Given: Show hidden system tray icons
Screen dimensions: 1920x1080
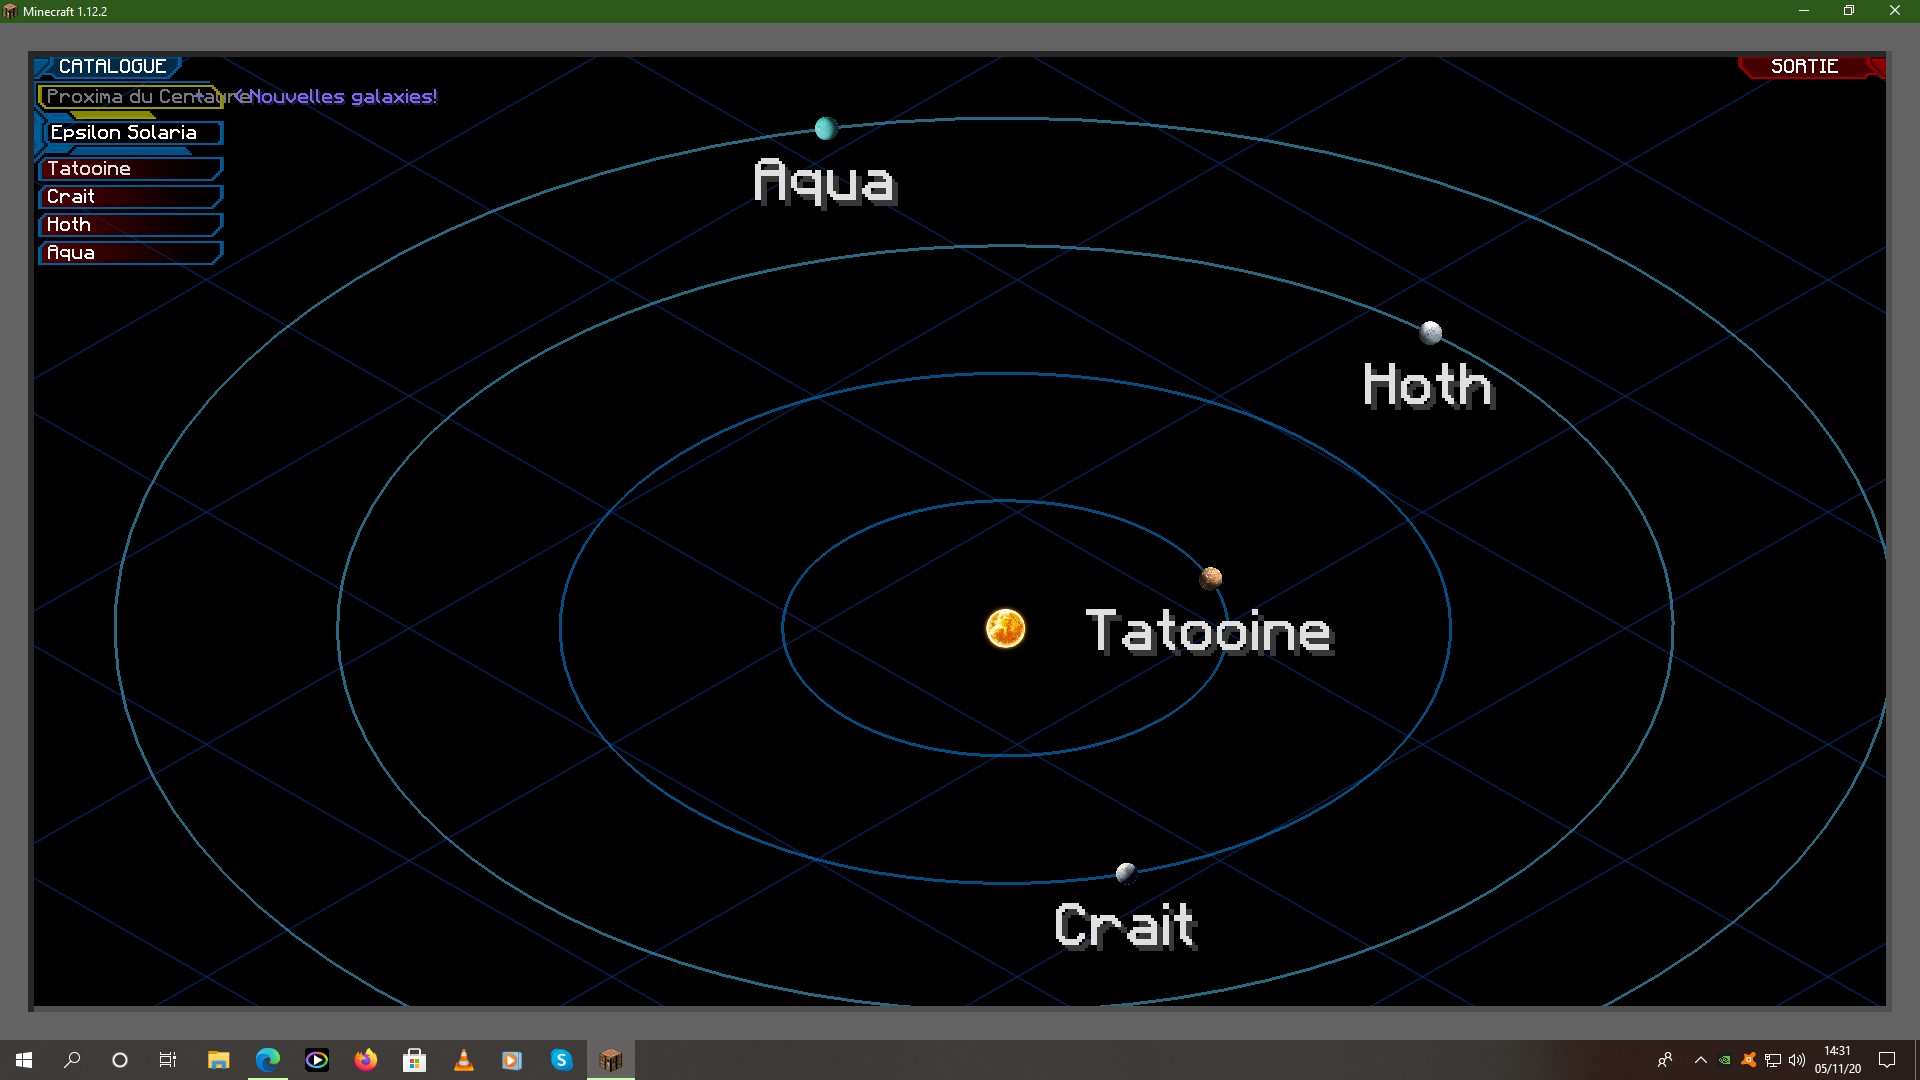Looking at the screenshot, I should click(x=1700, y=1060).
